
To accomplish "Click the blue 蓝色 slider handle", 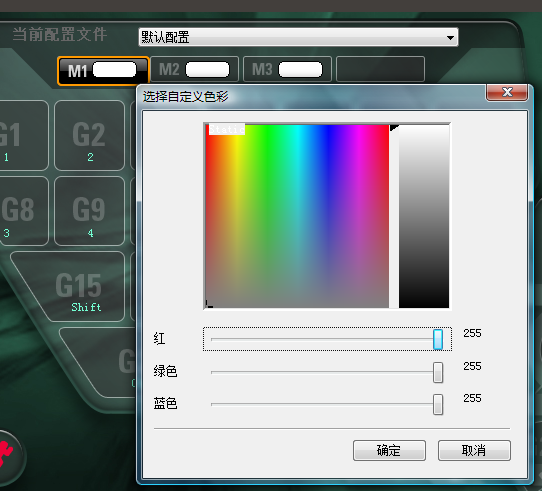I will pos(438,404).
